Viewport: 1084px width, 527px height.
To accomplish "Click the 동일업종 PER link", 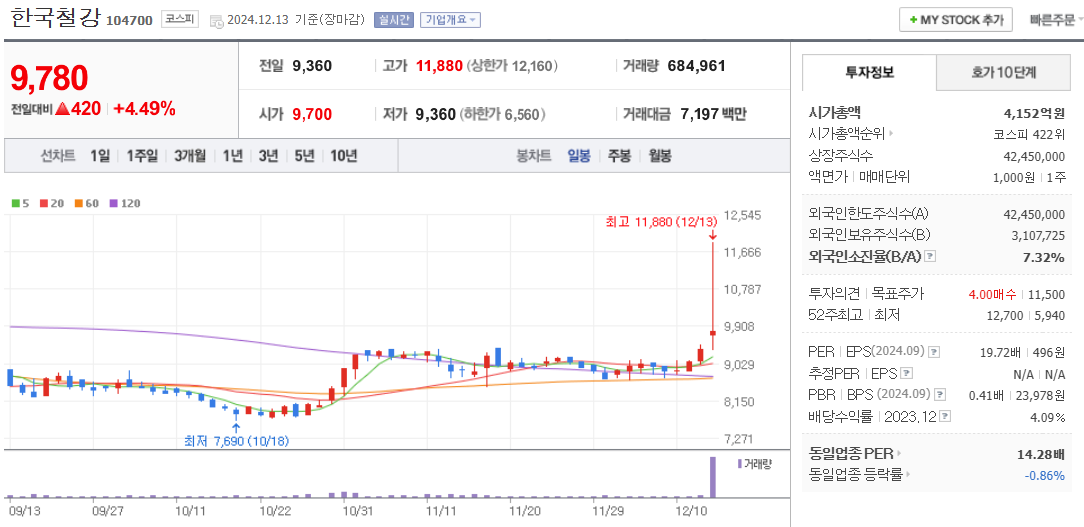I will tap(850, 454).
